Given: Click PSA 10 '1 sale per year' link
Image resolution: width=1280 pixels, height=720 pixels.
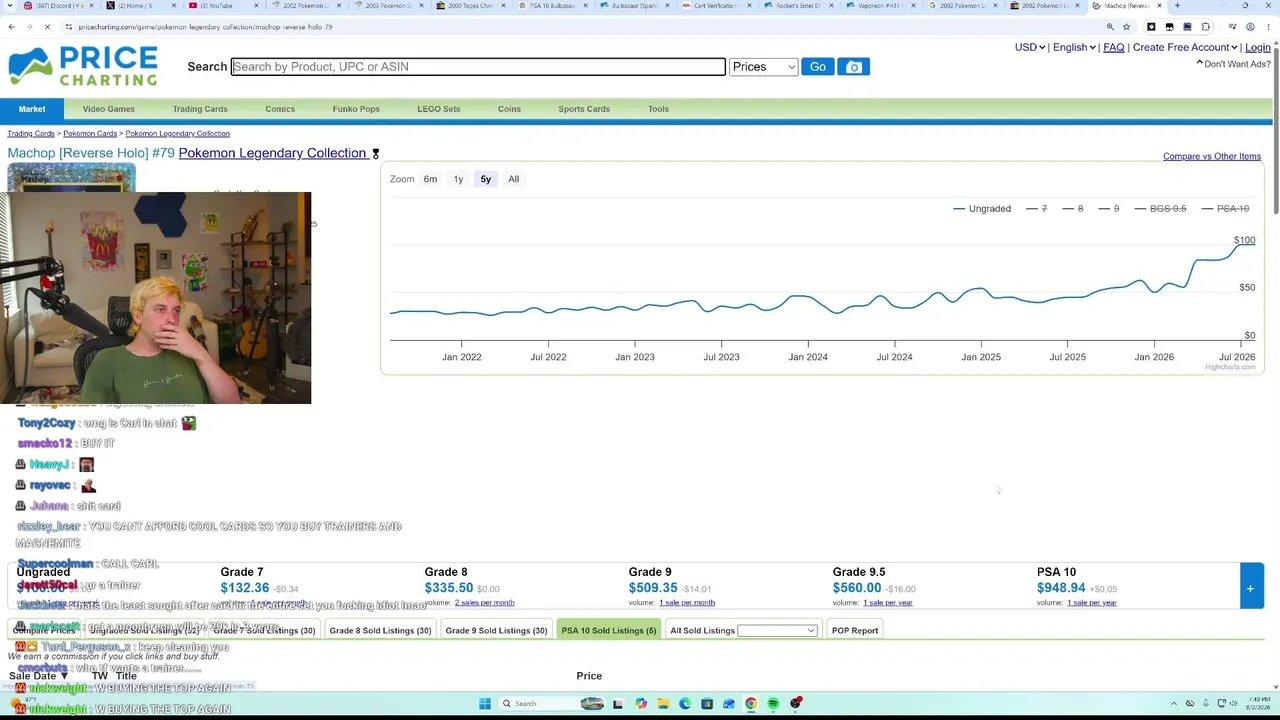Looking at the screenshot, I should click(x=1092, y=603).
